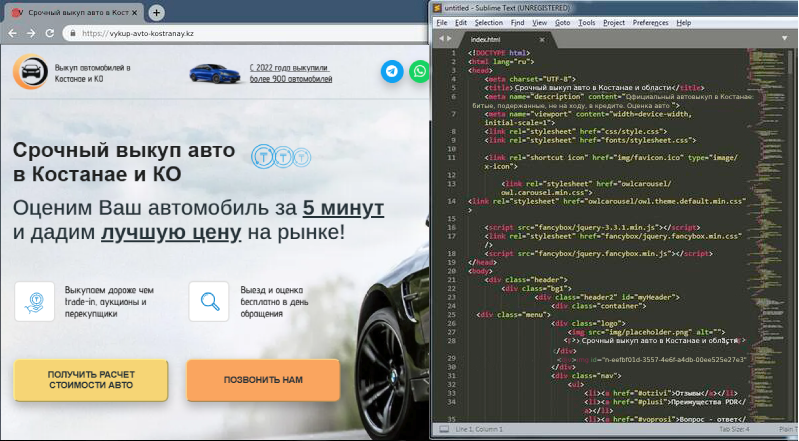Click the round car logo on website
Viewport: 799px width, 441px height.
click(x=31, y=72)
